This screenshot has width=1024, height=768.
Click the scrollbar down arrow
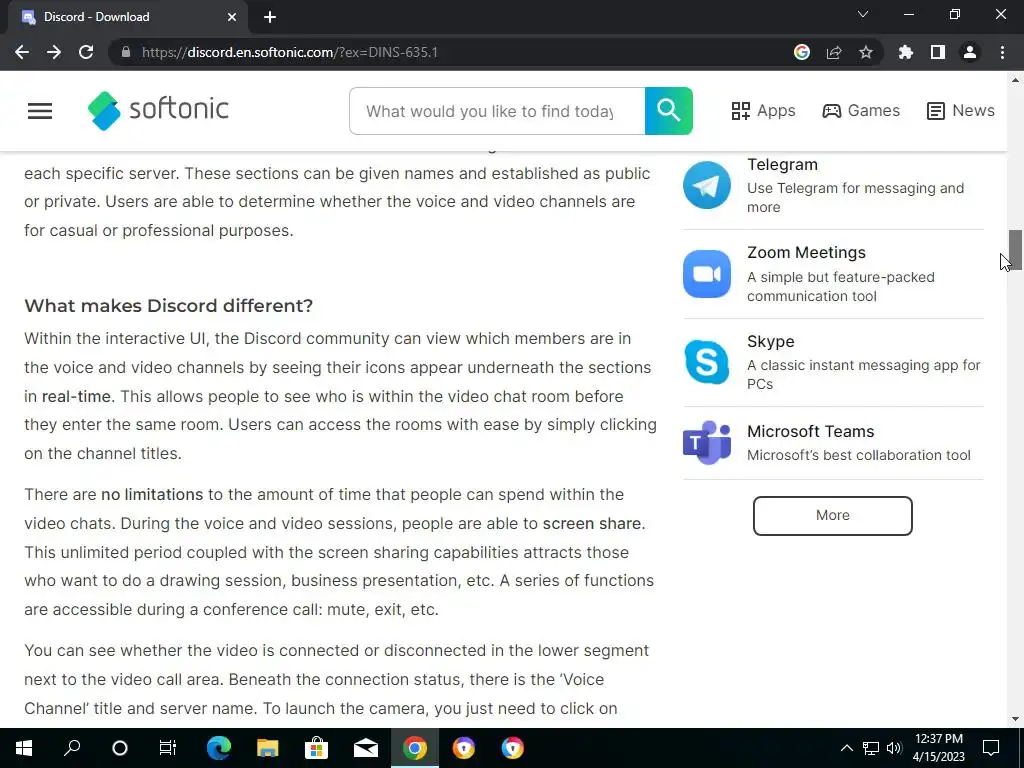click(x=1015, y=719)
